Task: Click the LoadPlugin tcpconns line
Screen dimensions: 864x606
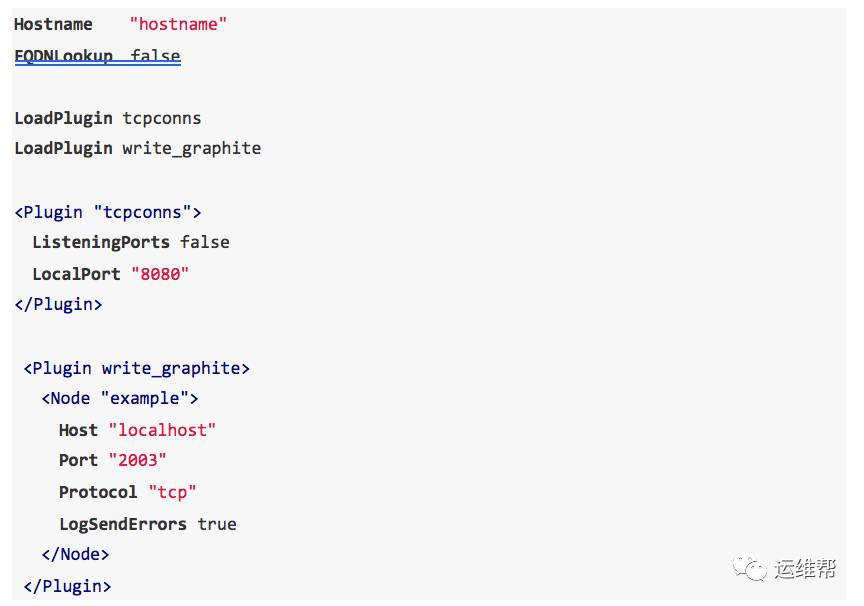Action: coord(108,118)
